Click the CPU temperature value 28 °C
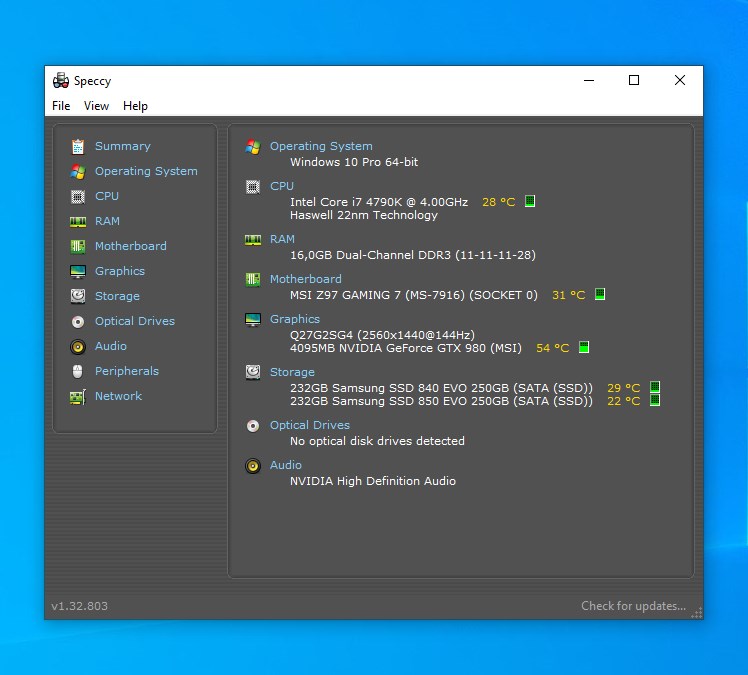This screenshot has width=748, height=675. 499,202
